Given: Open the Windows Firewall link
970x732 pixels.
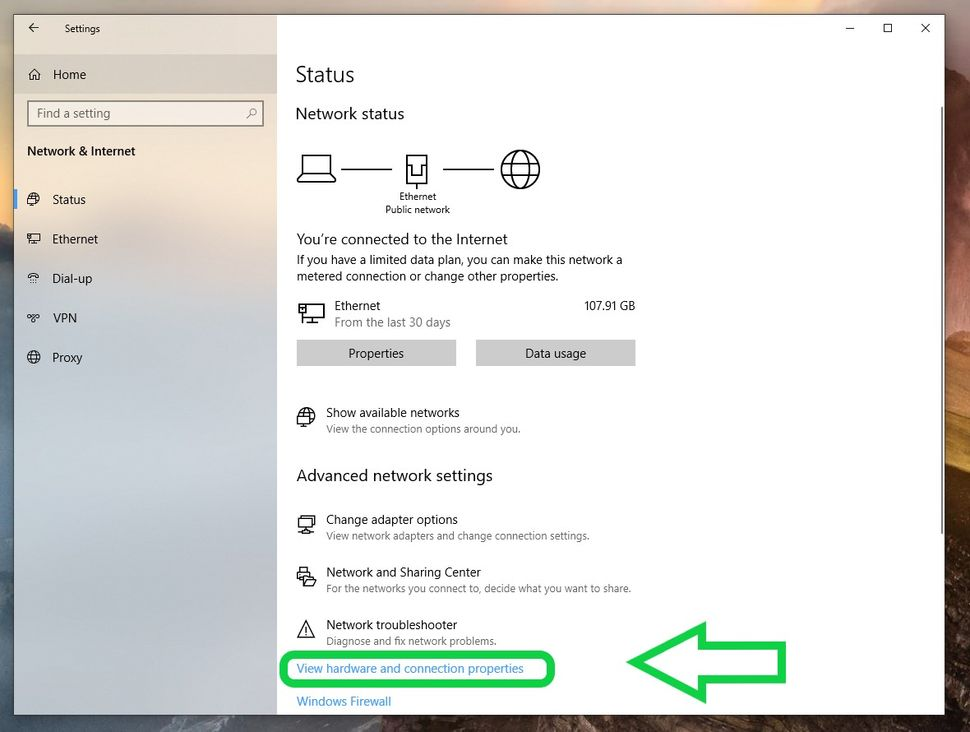Looking at the screenshot, I should tap(343, 701).
